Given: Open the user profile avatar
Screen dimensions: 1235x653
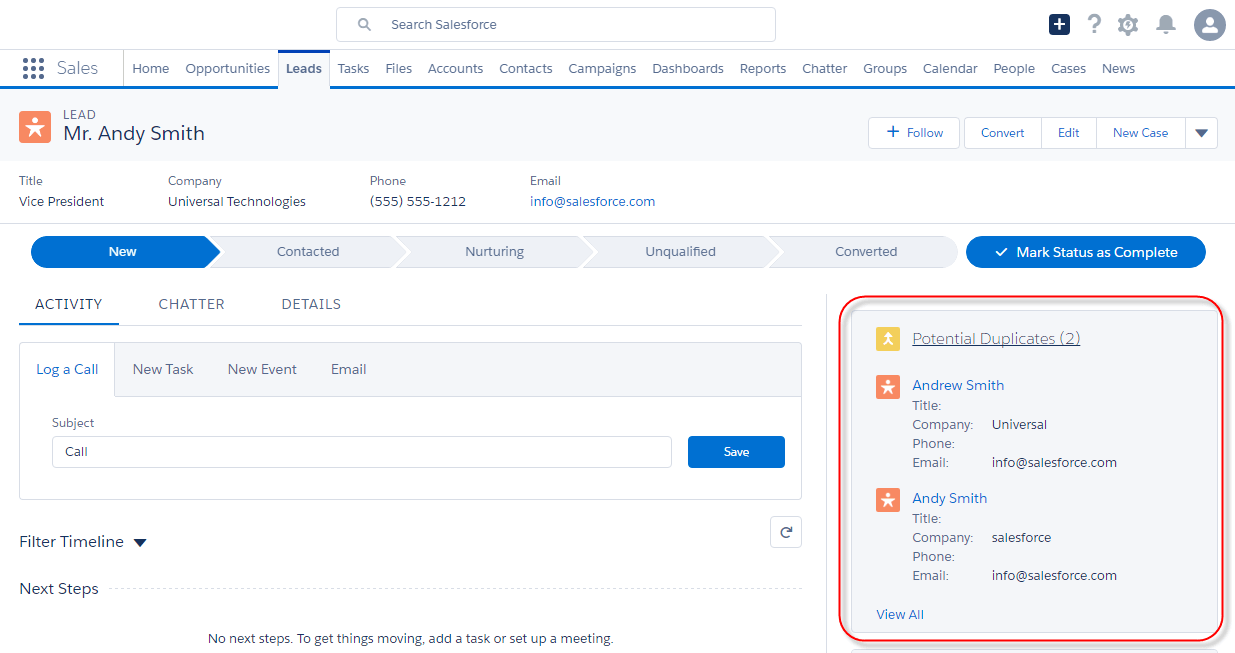Looking at the screenshot, I should pyautogui.click(x=1210, y=25).
